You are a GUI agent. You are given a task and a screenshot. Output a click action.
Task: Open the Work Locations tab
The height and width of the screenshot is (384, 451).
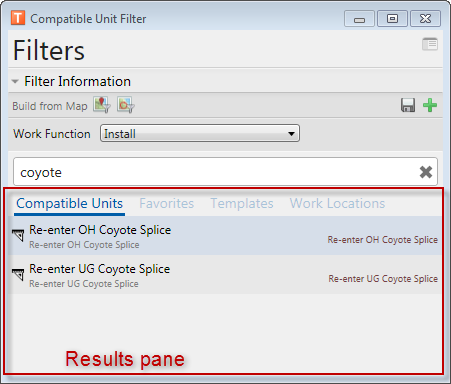[337, 203]
